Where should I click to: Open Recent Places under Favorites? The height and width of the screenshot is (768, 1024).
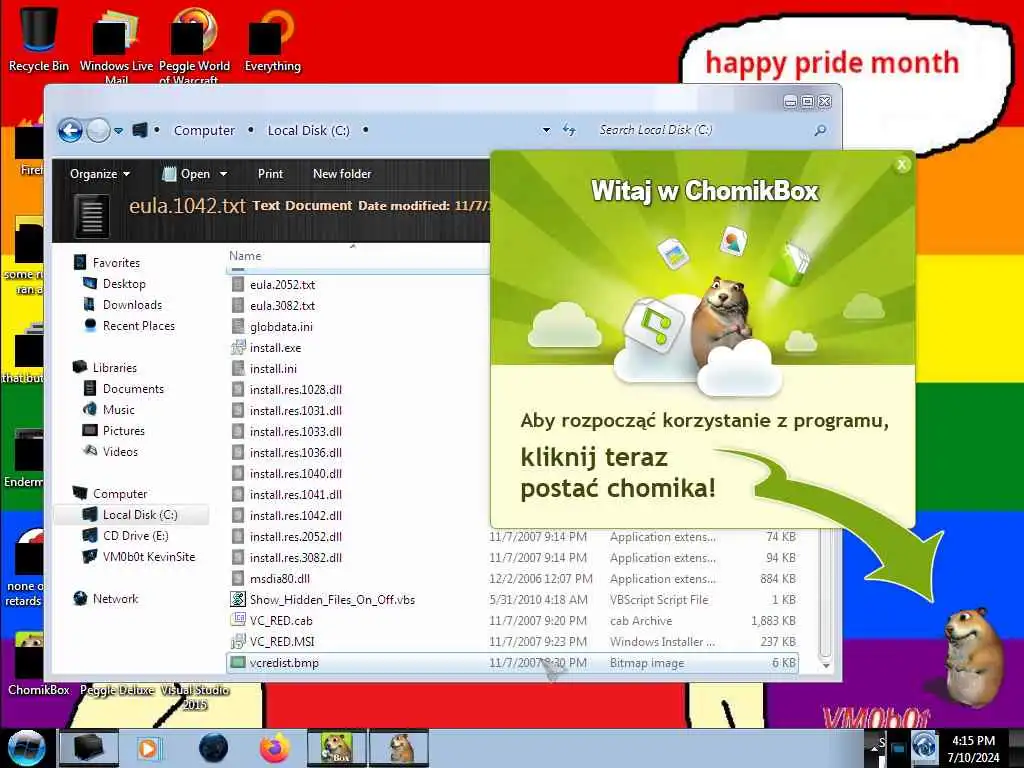[138, 325]
